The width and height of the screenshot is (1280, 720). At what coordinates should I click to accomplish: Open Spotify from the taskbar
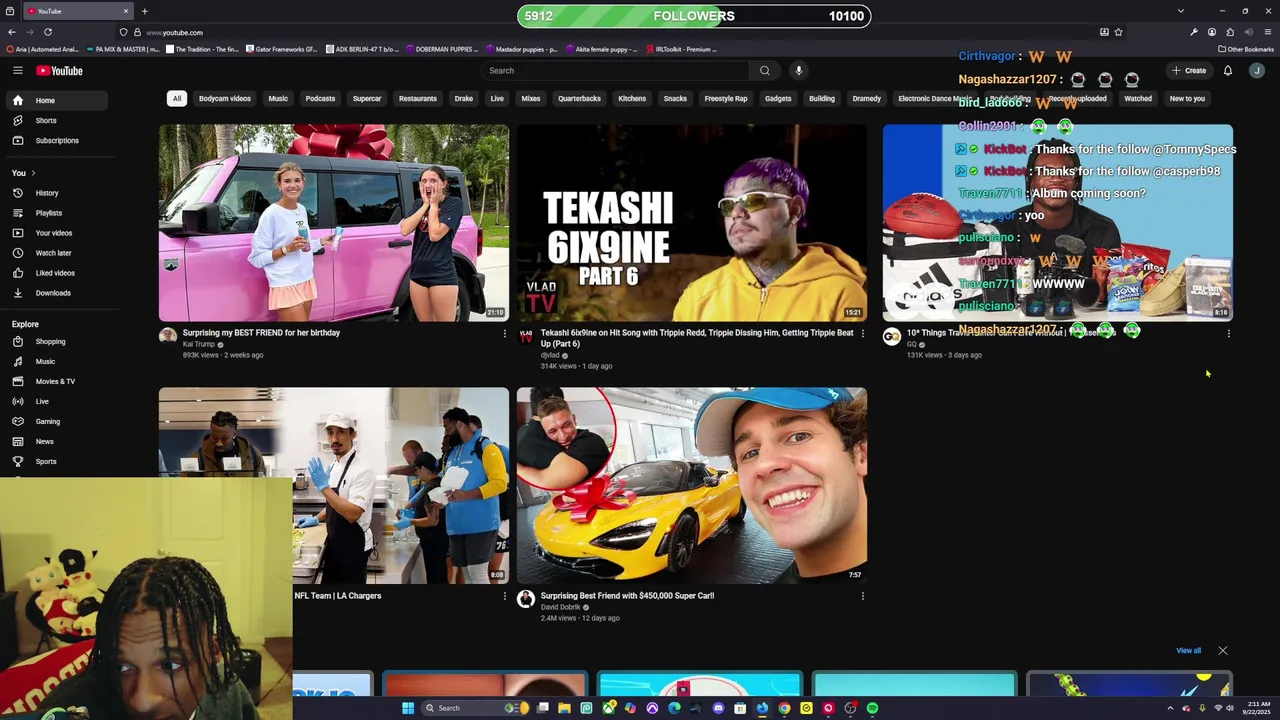click(872, 708)
